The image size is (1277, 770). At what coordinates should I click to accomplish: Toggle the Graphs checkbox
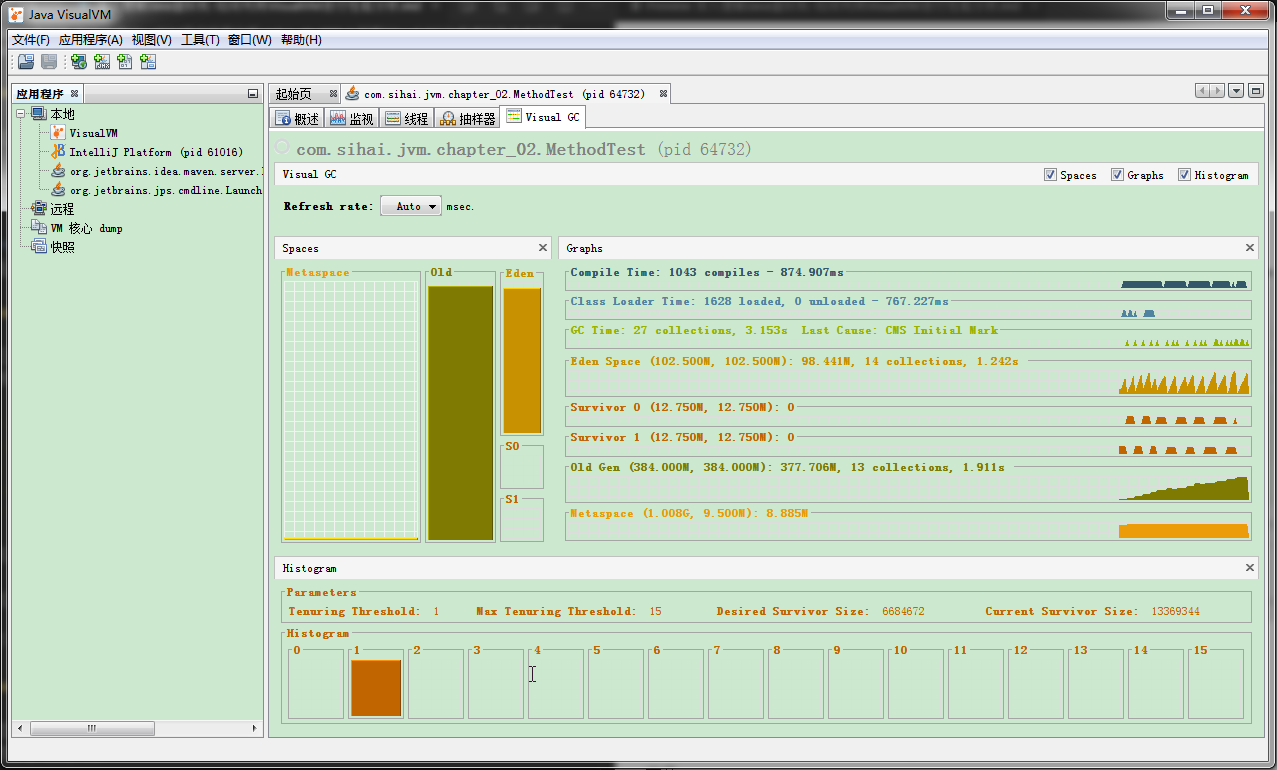click(x=1117, y=175)
